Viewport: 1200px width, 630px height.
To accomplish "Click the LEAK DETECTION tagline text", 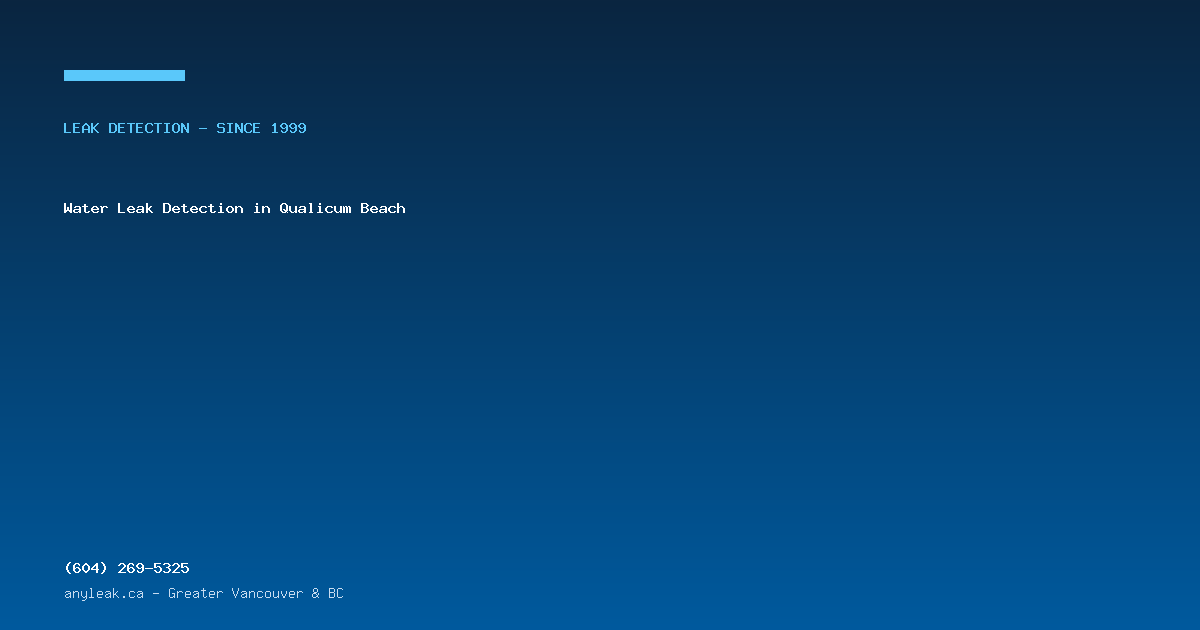I will 126,128.
